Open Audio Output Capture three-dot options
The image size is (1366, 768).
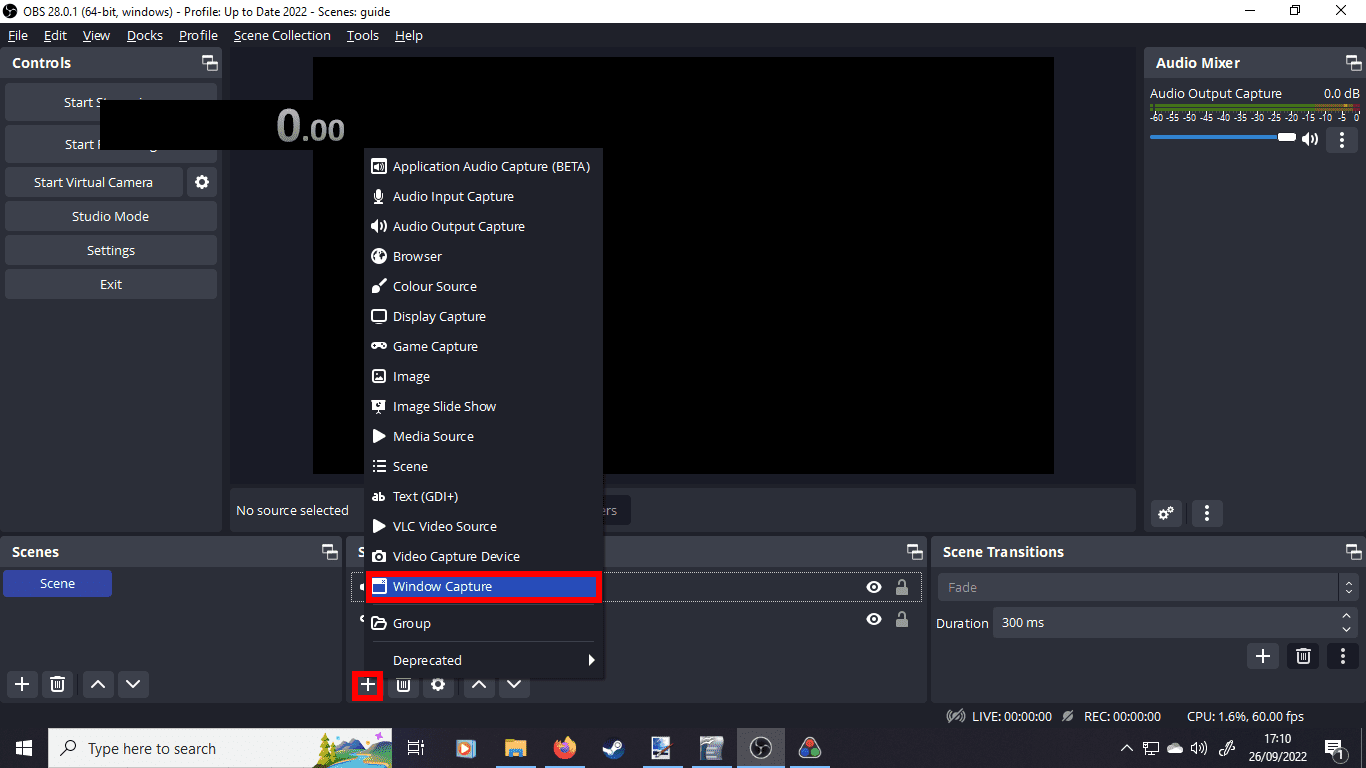1341,140
